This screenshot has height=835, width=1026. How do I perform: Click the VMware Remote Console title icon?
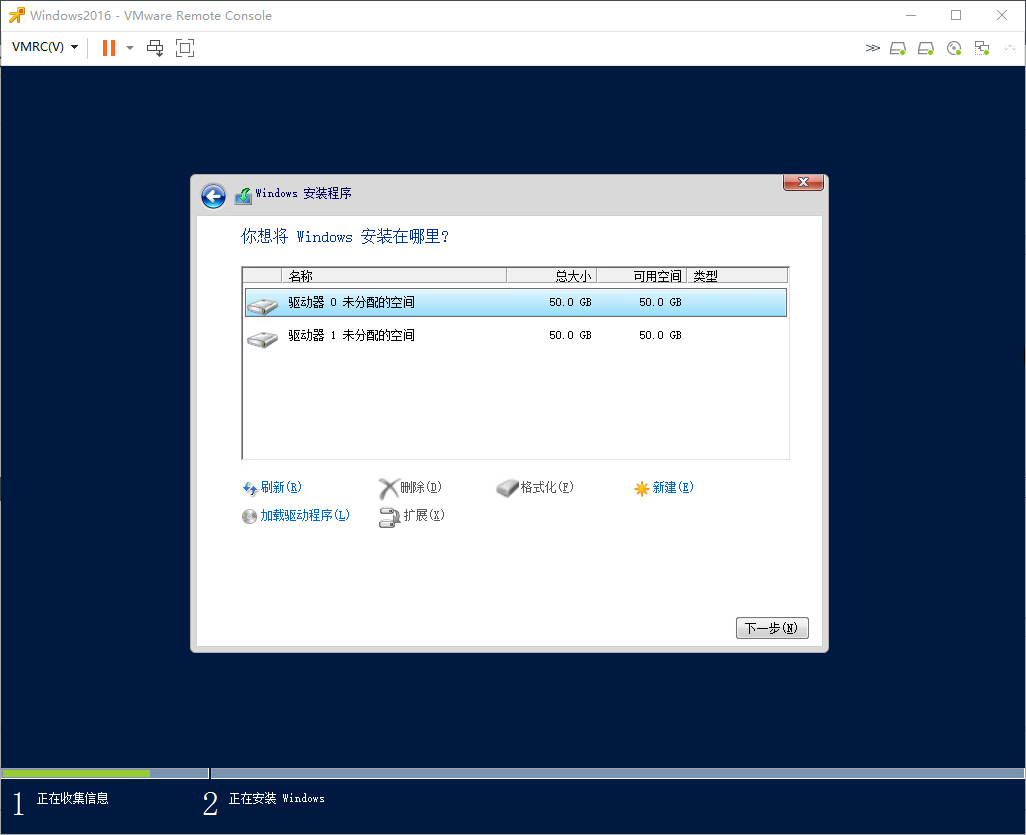(16, 15)
